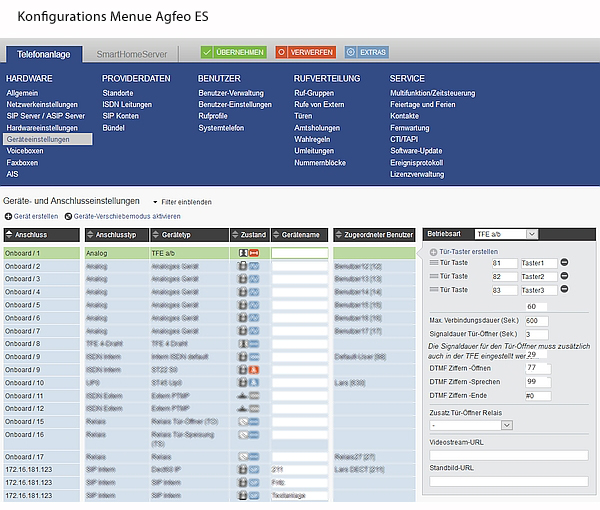600x510 pixels.
Task: Click the Extras button
Action: click(366, 52)
